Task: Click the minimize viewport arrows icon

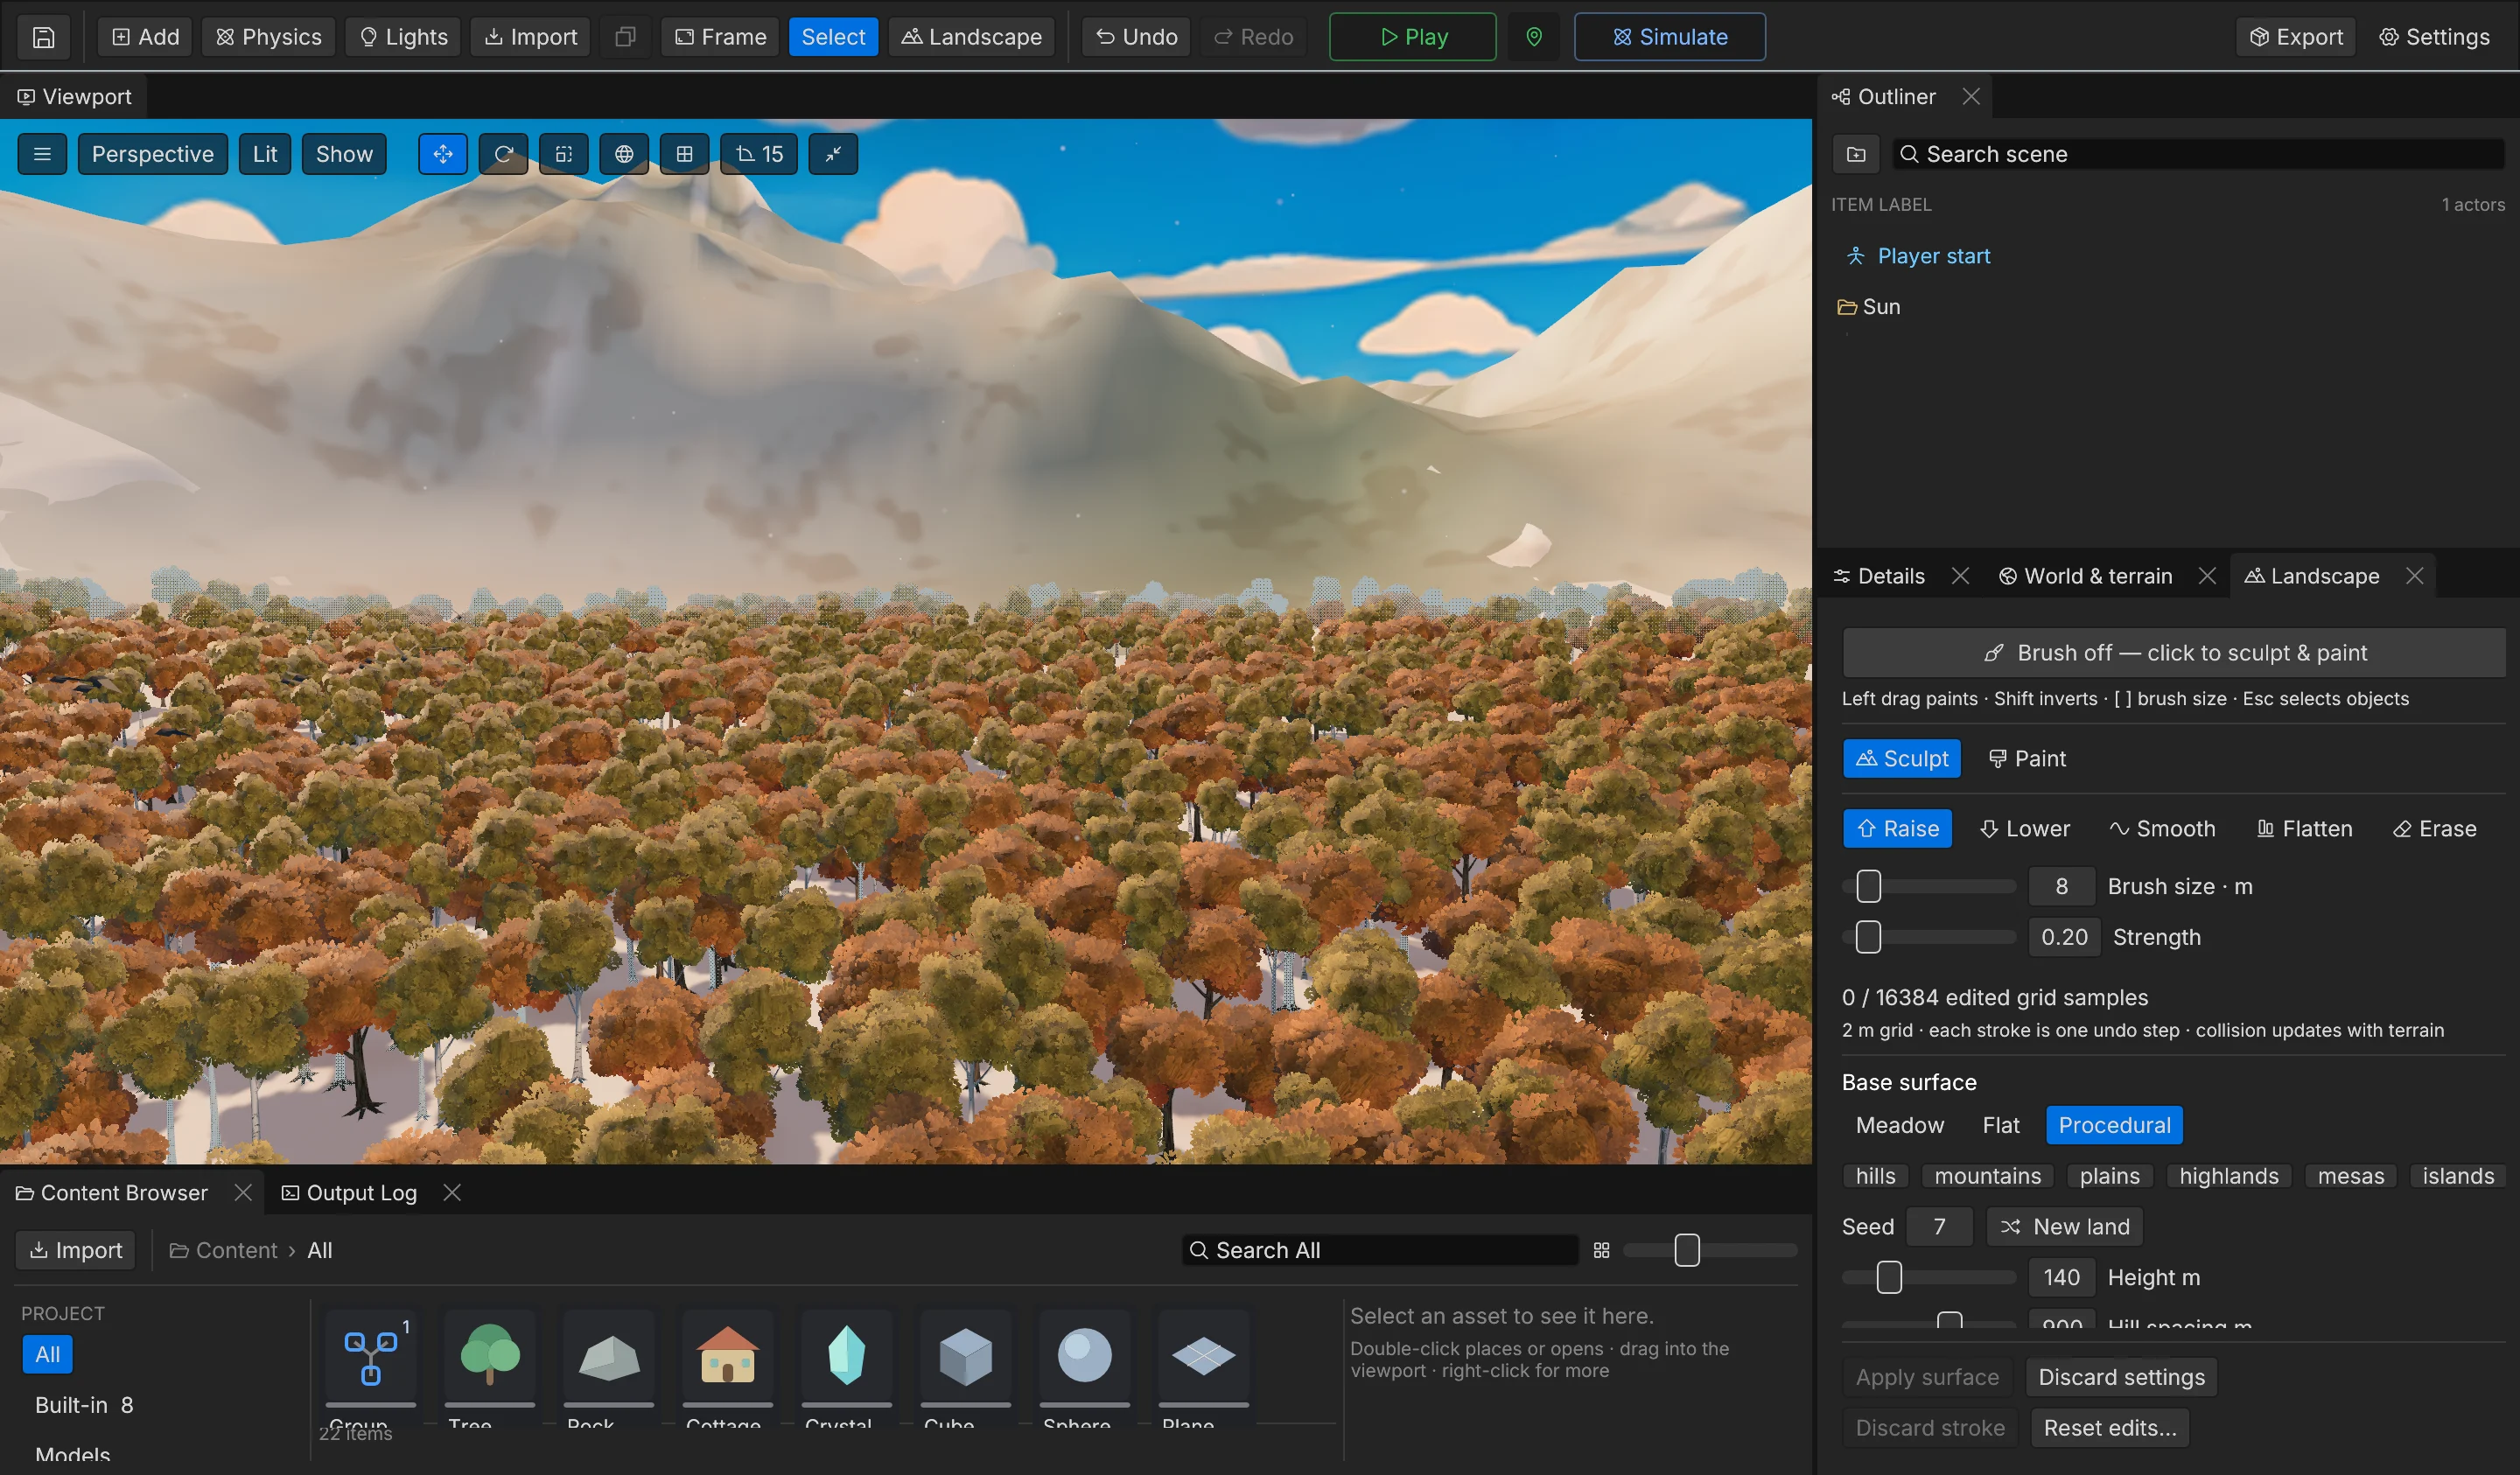Action: tap(833, 154)
